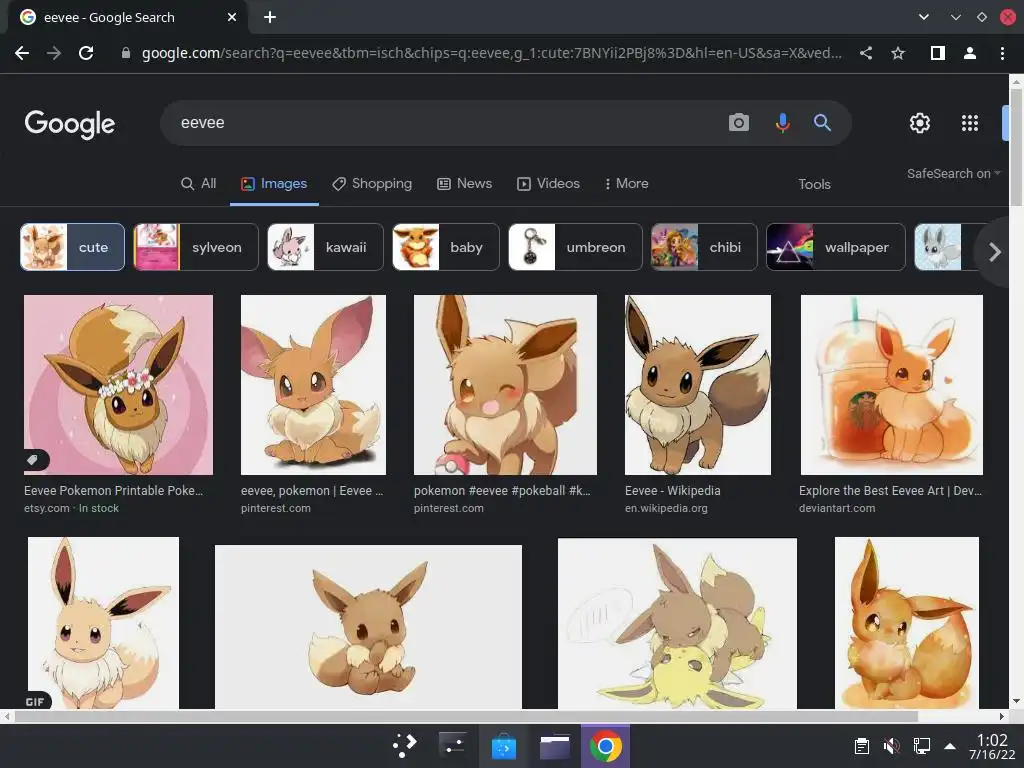Submit search with the magnifier icon

[822, 122]
